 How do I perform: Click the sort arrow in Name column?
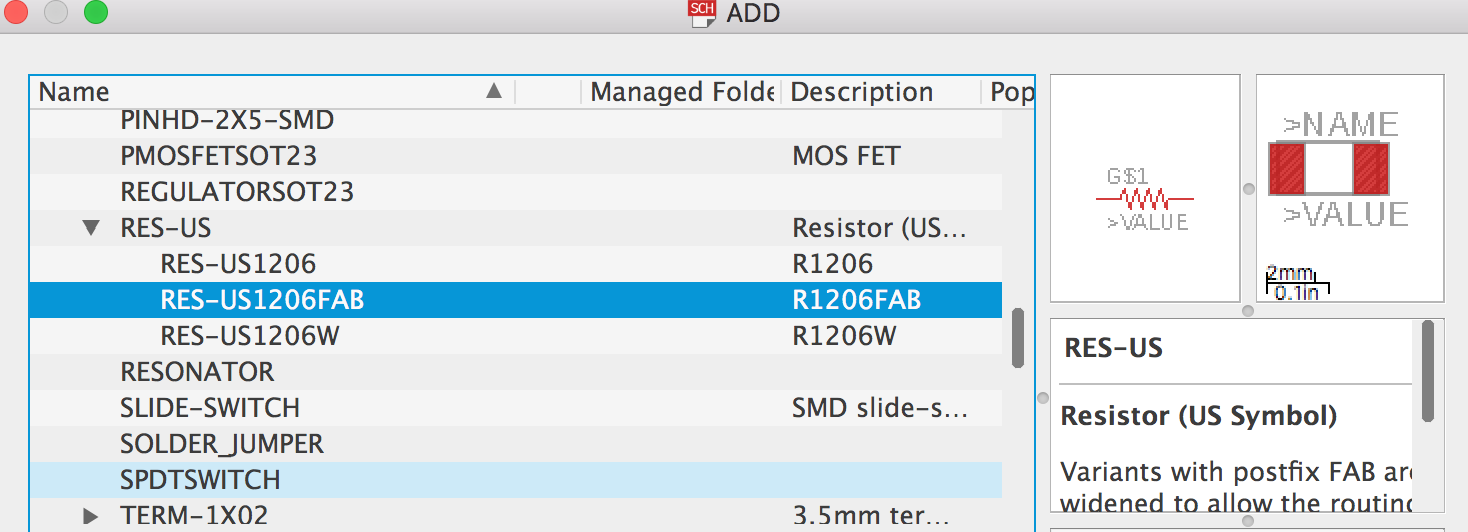click(x=493, y=92)
